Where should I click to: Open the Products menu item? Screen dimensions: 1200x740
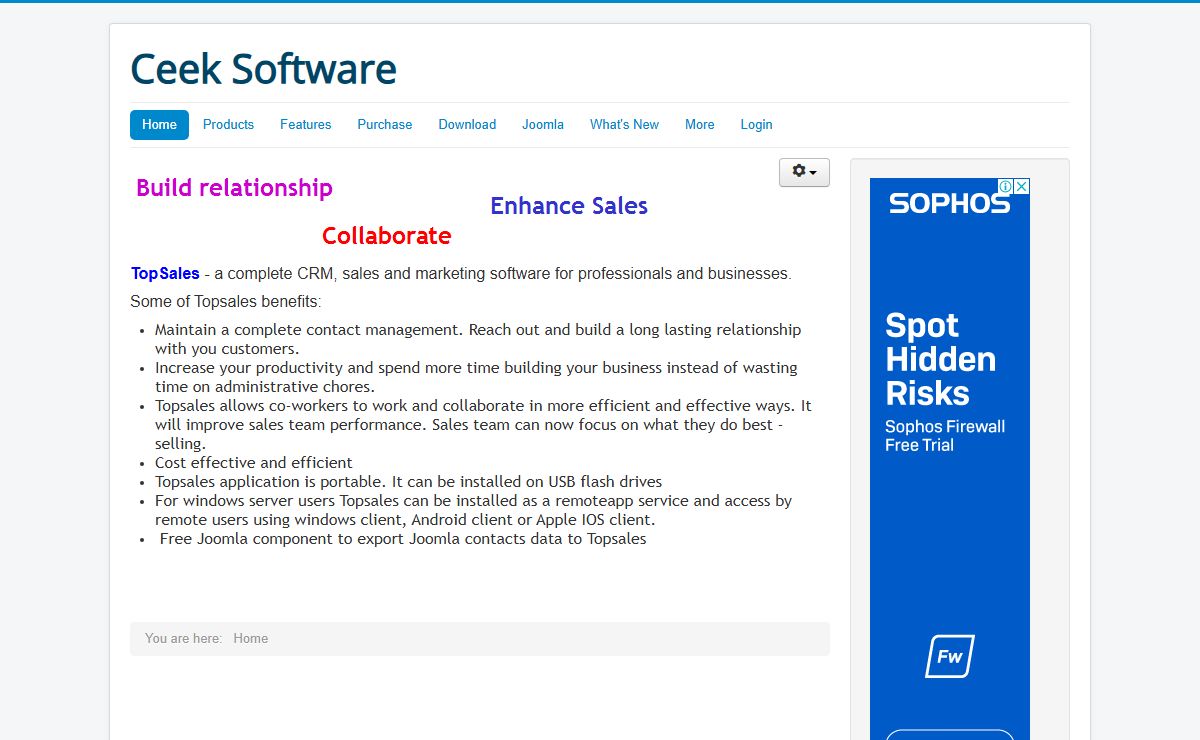(x=228, y=125)
